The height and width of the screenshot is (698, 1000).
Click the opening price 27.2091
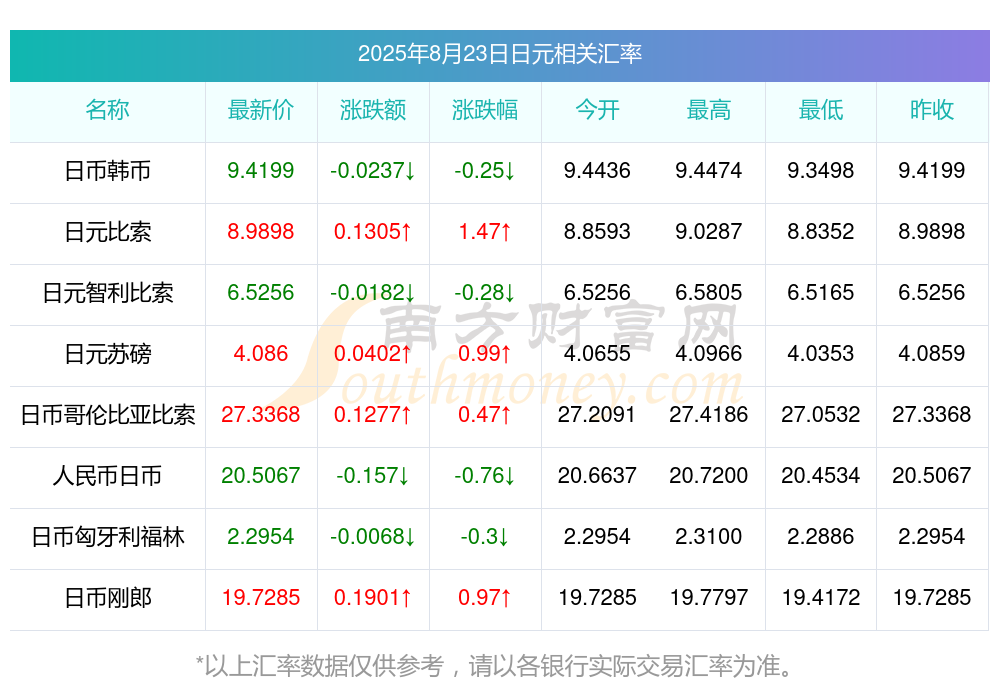597,415
